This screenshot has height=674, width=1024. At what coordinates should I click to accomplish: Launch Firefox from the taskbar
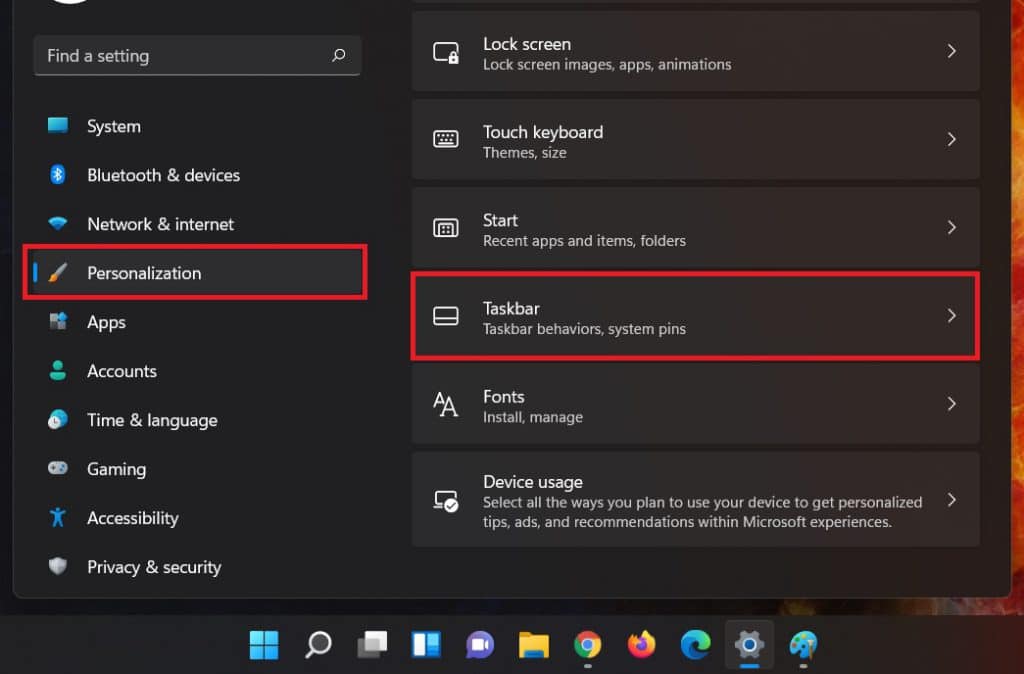tap(641, 645)
